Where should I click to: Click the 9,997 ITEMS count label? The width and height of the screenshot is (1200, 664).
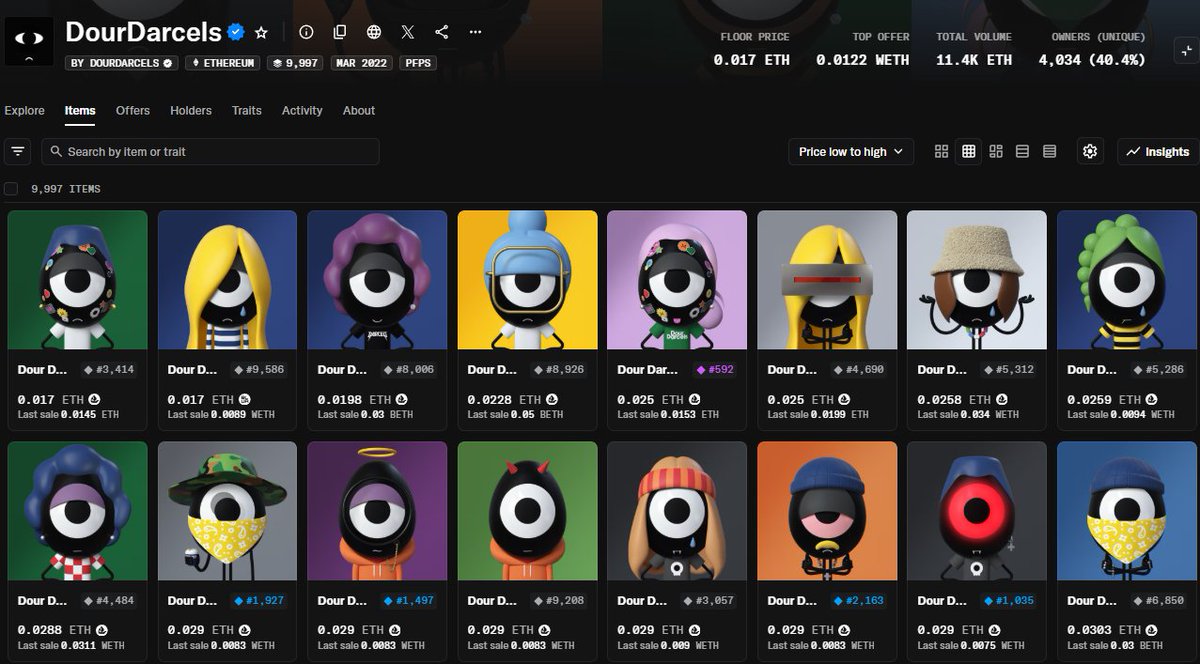click(x=66, y=188)
